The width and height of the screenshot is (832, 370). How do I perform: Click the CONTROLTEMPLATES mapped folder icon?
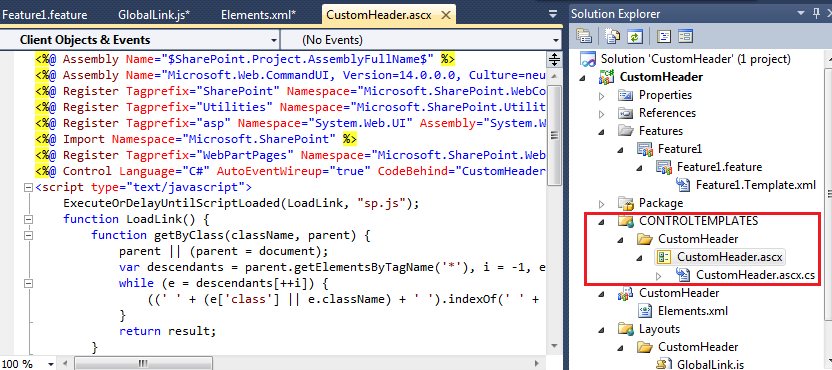(626, 221)
